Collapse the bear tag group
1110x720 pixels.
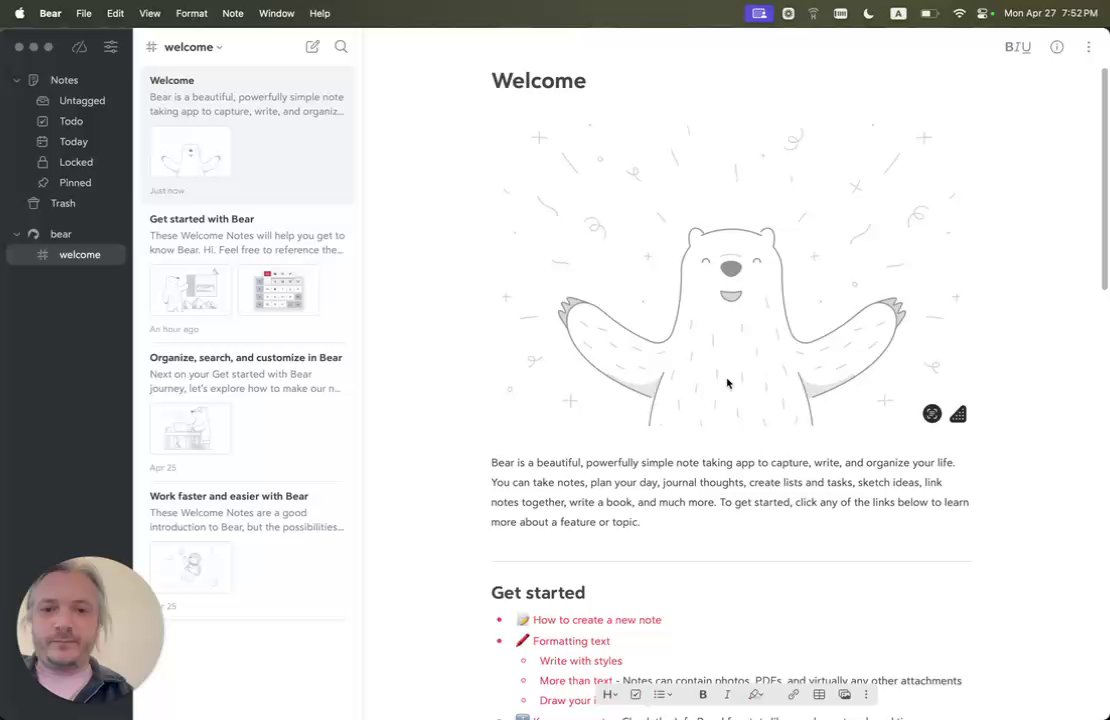click(16, 234)
